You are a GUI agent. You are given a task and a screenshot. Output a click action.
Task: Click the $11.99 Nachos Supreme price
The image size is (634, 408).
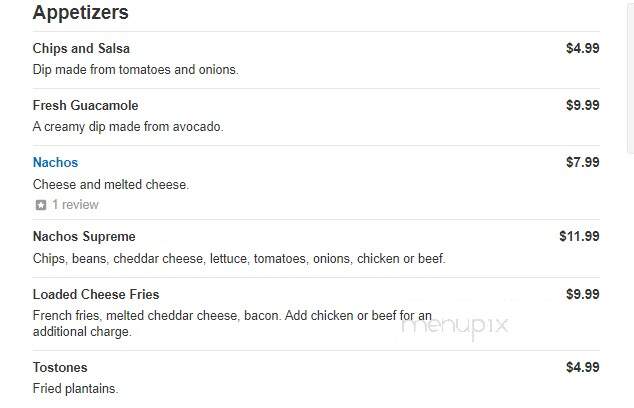tap(579, 236)
